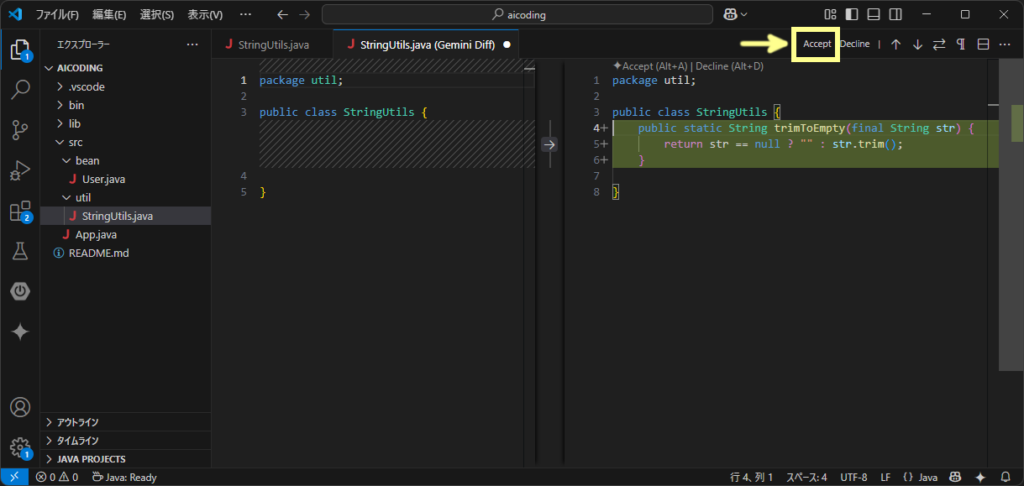This screenshot has height=486, width=1024.
Task: Click the remote window indicator in status bar
Action: coord(14,478)
